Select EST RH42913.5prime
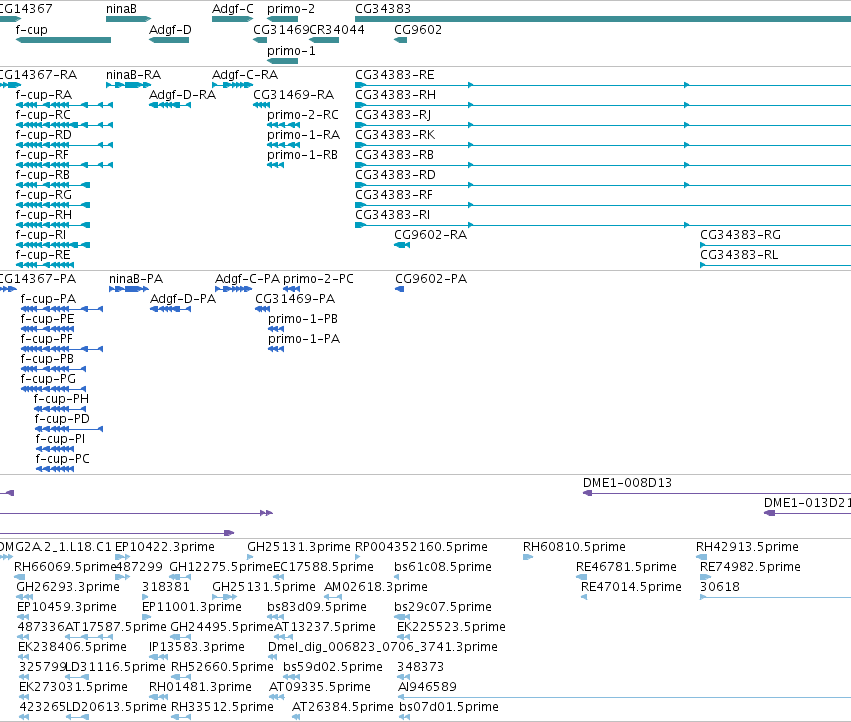 701,556
